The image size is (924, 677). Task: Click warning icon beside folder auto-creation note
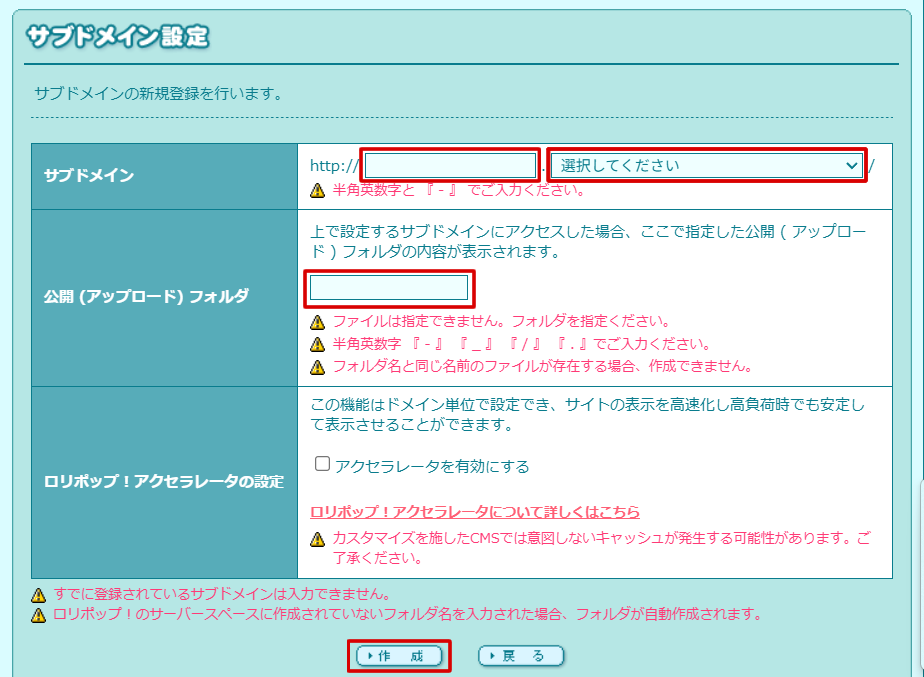click(x=38, y=614)
